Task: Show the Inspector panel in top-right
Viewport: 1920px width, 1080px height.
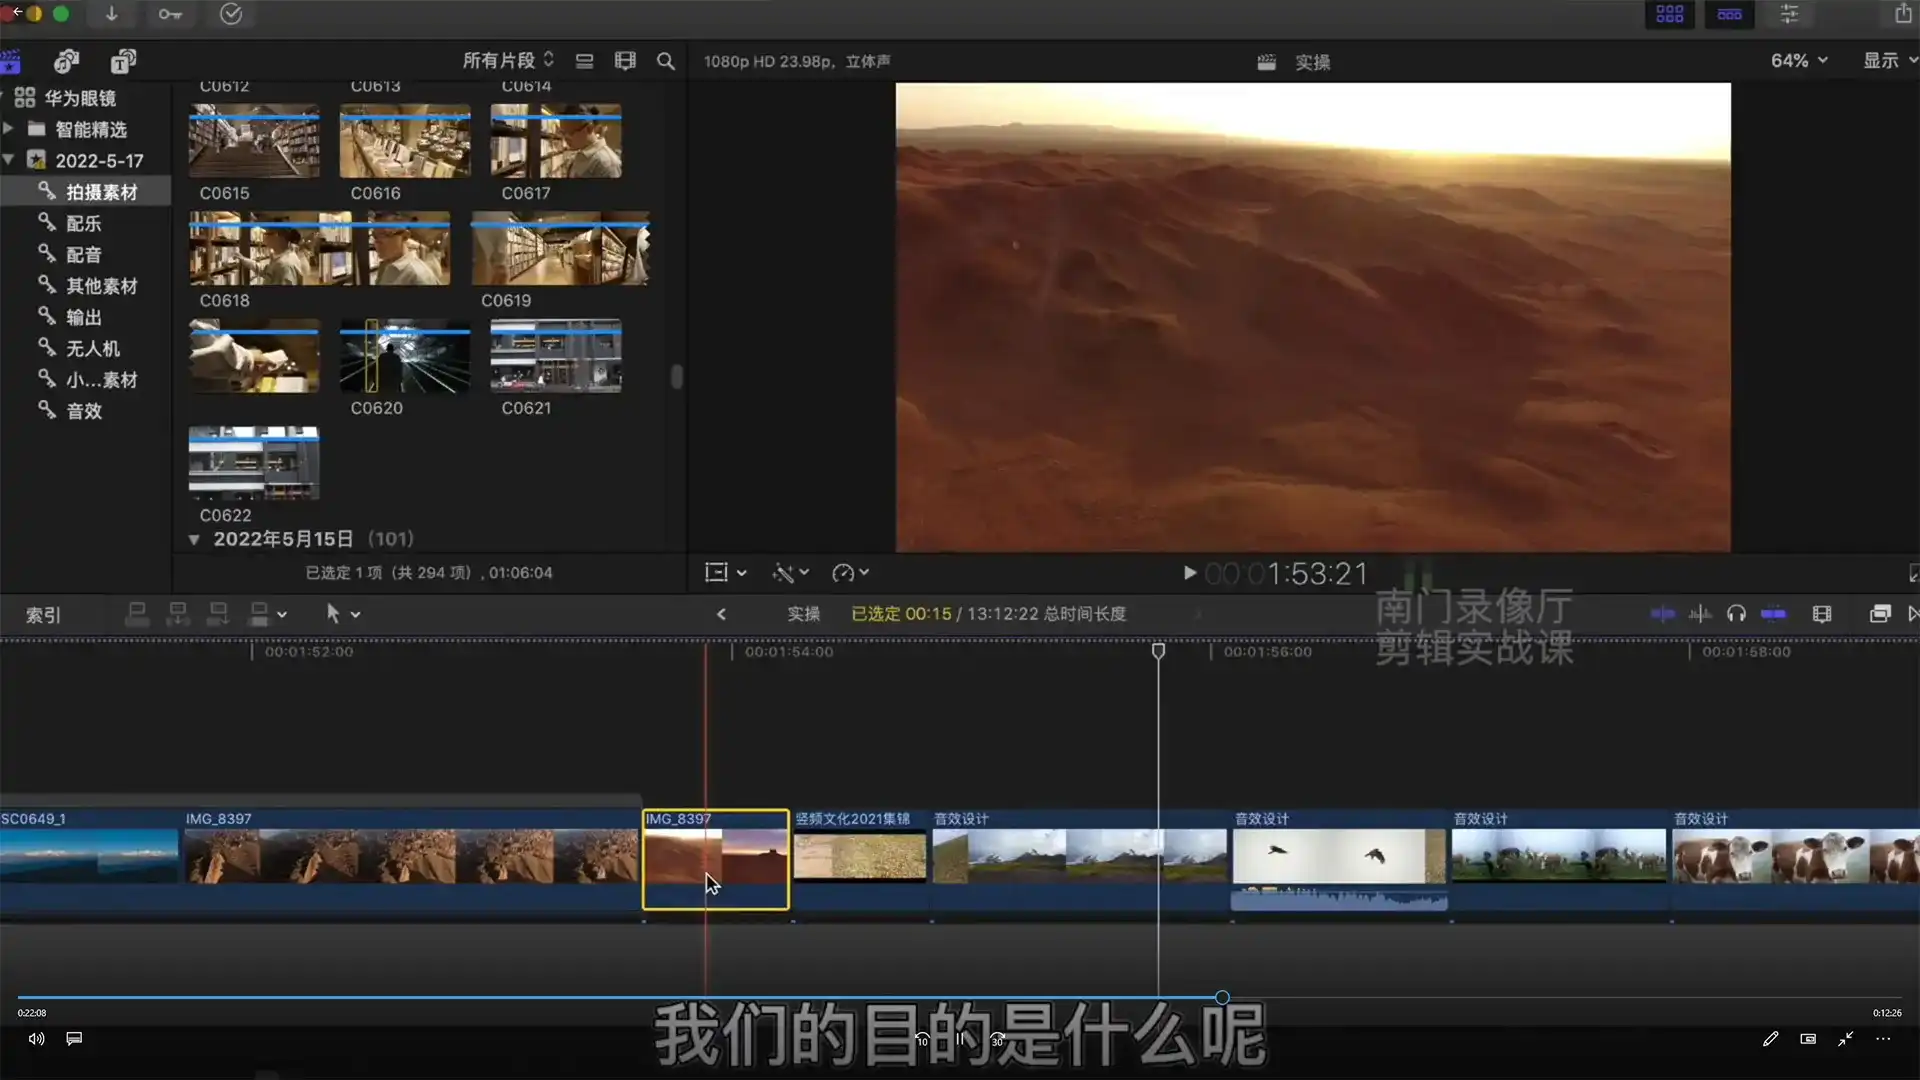Action: [x=1789, y=15]
